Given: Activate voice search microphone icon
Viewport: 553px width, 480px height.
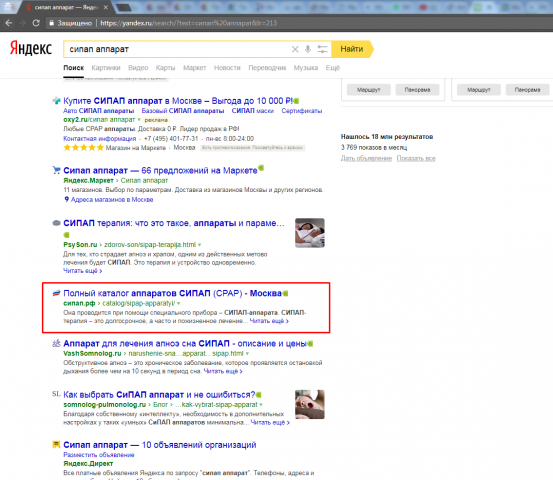Looking at the screenshot, I should [x=308, y=49].
